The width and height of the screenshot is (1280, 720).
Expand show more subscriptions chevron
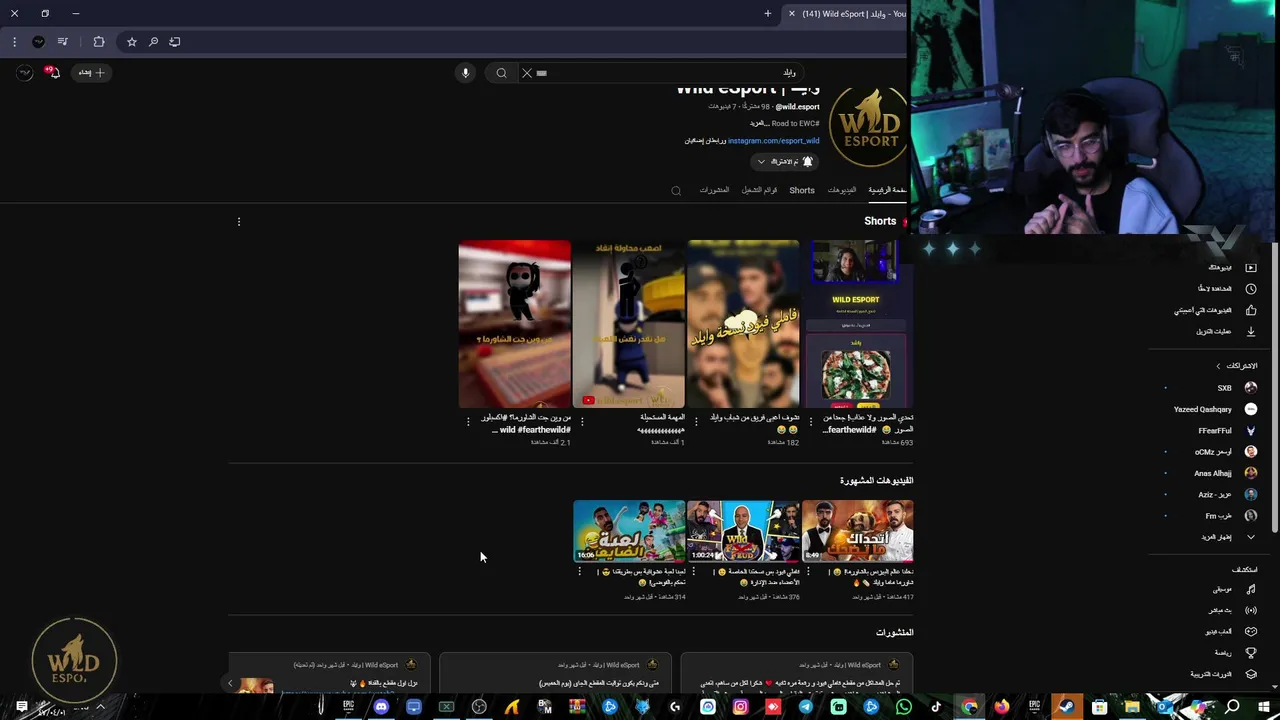tap(1250, 537)
